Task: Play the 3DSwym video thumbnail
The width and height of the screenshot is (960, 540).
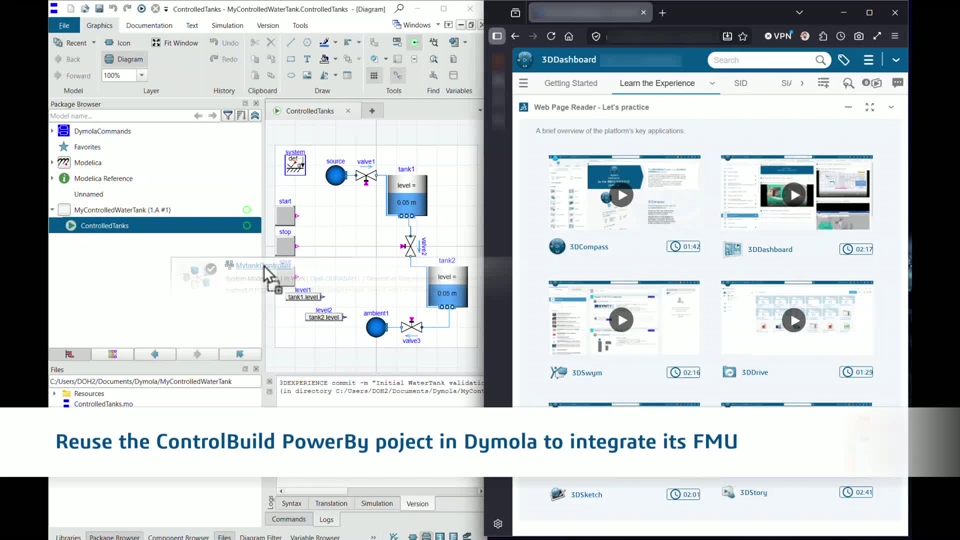Action: [x=621, y=320]
